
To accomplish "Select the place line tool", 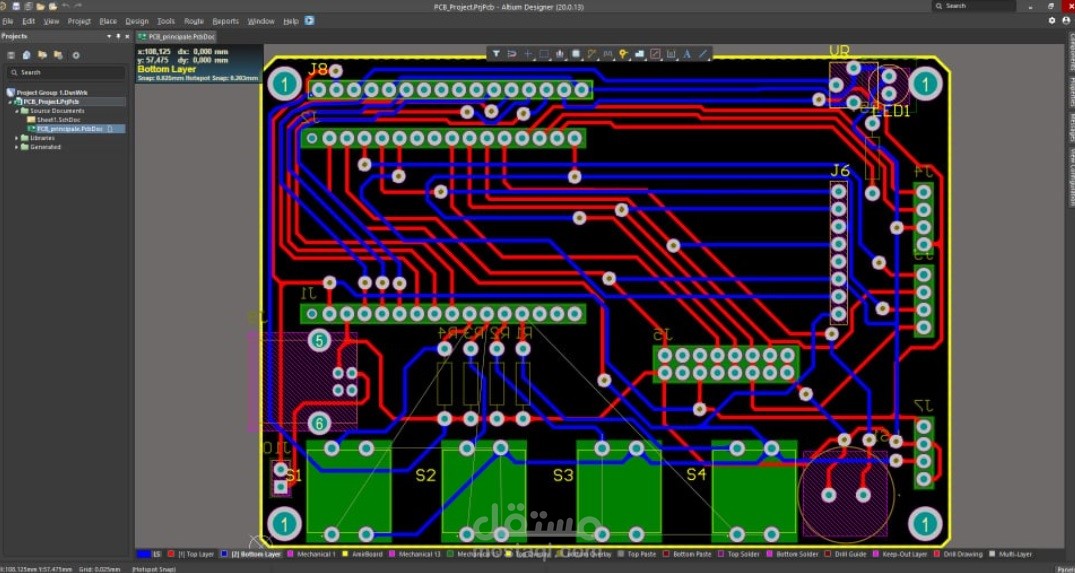I will [x=702, y=53].
